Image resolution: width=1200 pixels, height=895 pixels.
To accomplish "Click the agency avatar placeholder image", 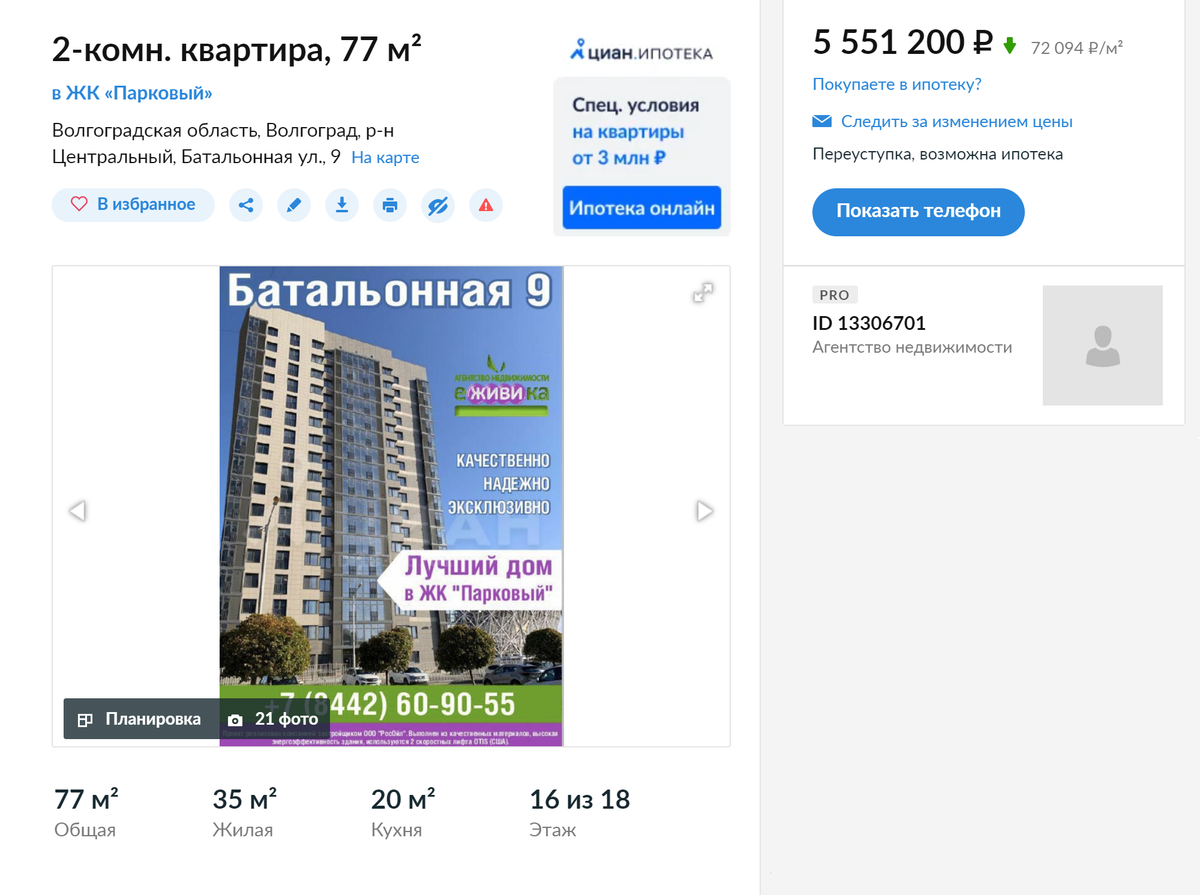I will (x=1102, y=345).
